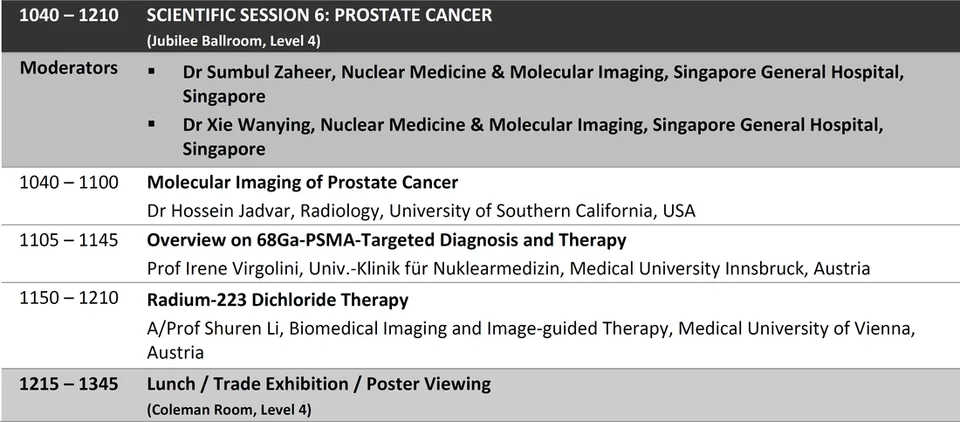Click the 1105 – 1145 time slot
The width and height of the screenshot is (960, 422).
click(x=69, y=240)
